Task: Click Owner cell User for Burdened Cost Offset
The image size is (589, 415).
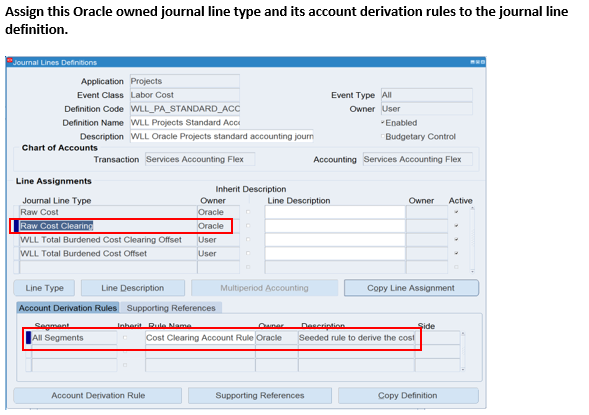Action: [218, 254]
